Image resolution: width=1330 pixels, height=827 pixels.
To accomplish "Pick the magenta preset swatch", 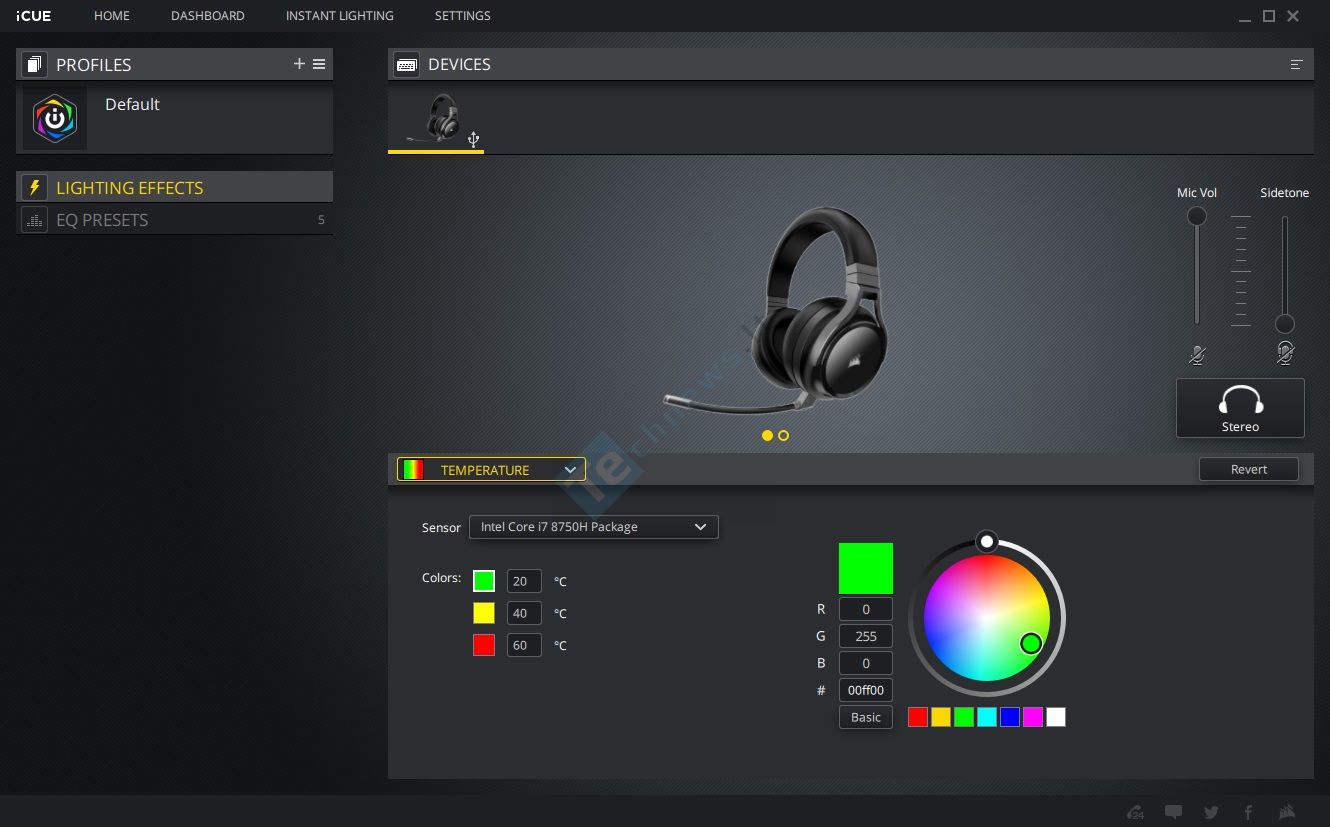I will tap(1033, 717).
